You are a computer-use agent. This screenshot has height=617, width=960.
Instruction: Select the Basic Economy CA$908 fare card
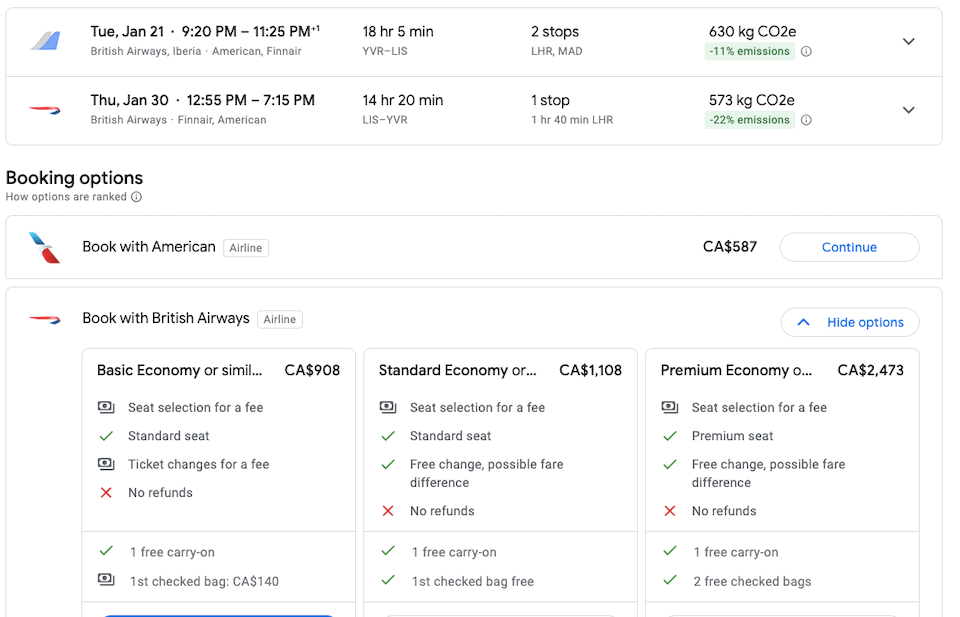pos(219,482)
